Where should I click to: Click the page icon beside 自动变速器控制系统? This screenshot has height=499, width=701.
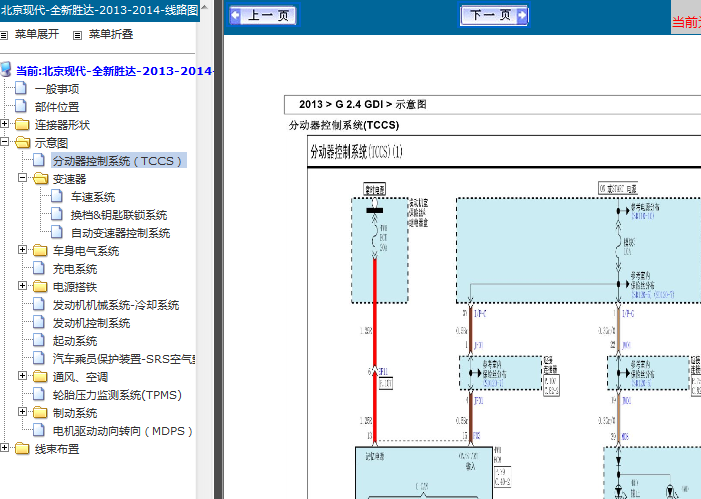coord(57,232)
